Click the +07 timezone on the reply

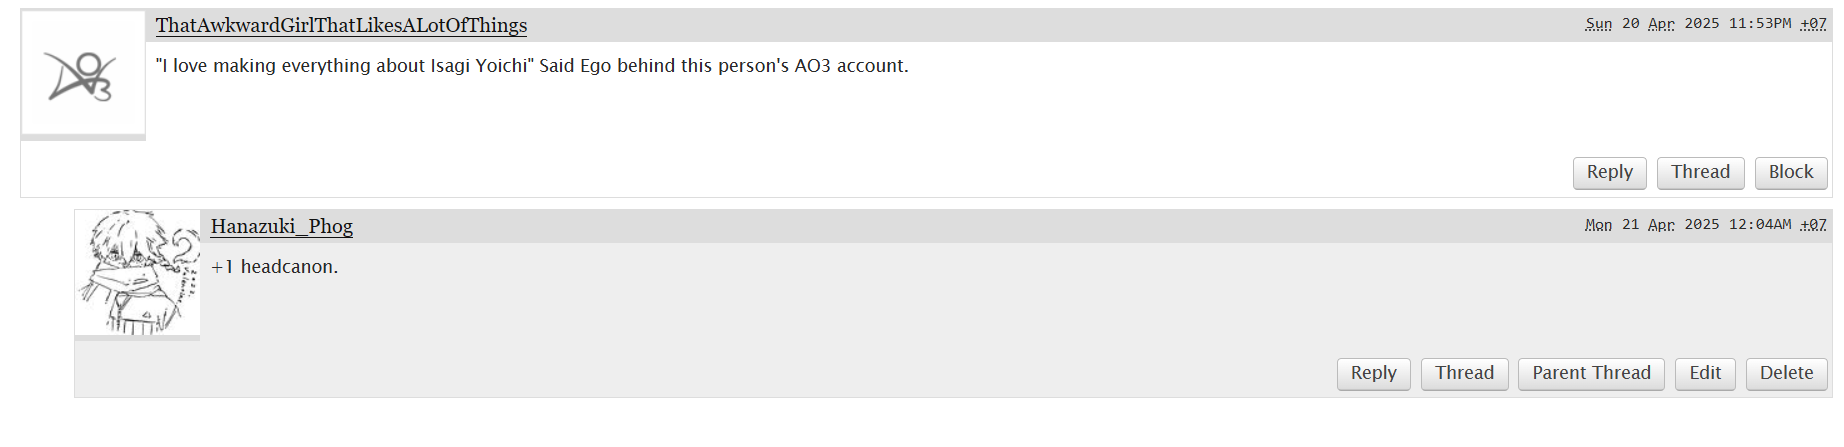tap(1813, 224)
